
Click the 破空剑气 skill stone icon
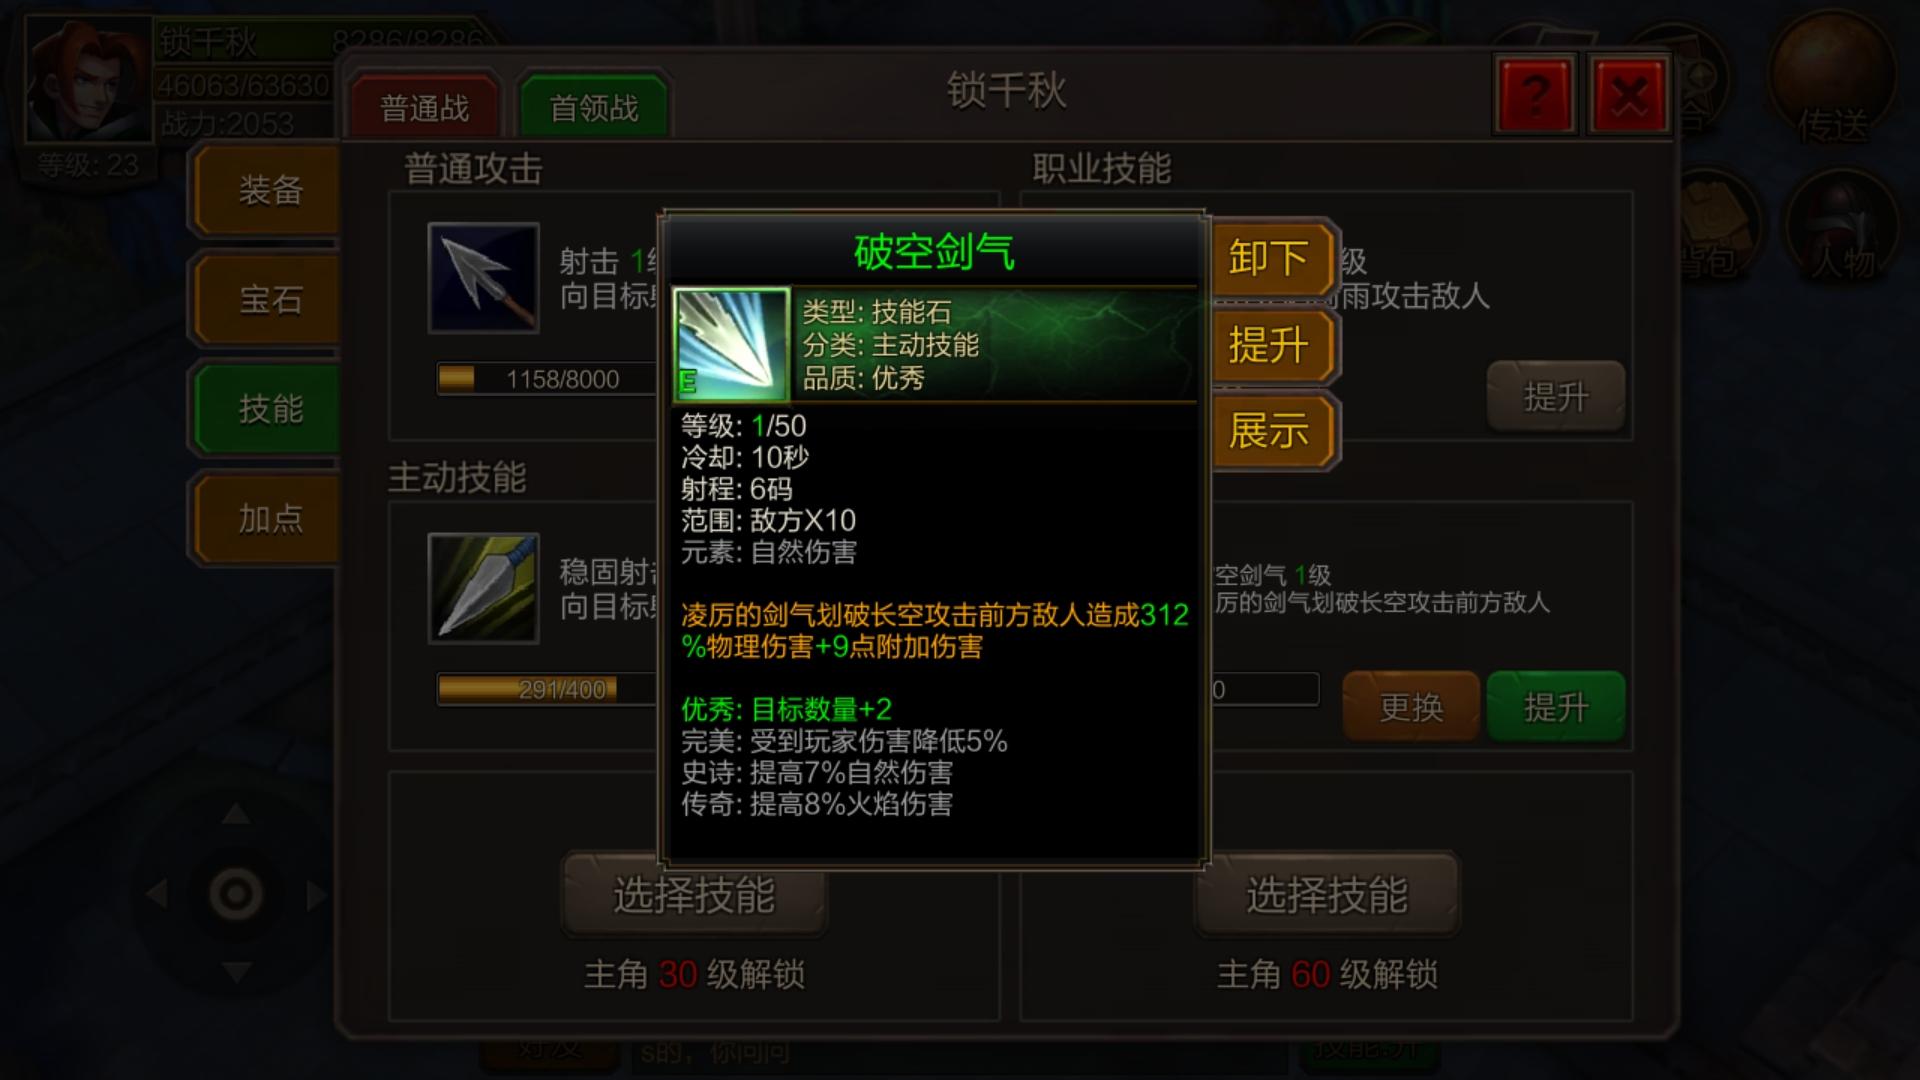pos(731,345)
